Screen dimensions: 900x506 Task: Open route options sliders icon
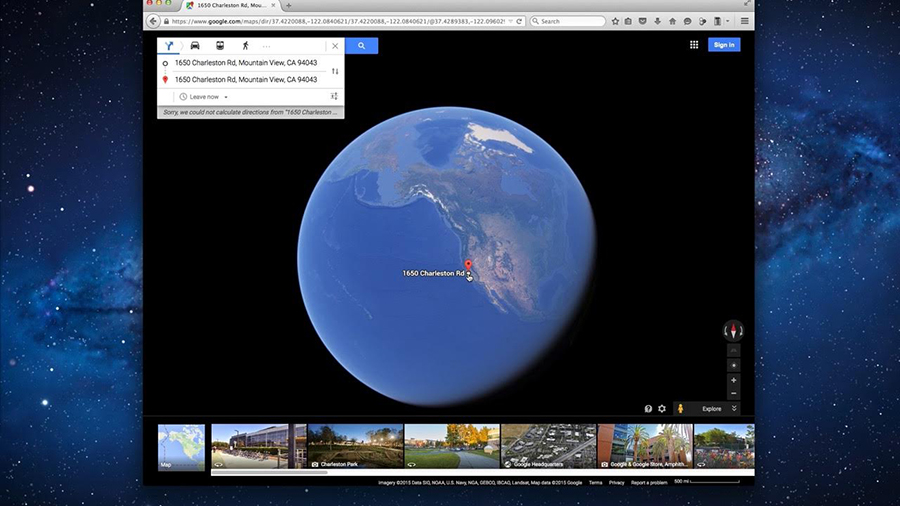point(334,96)
